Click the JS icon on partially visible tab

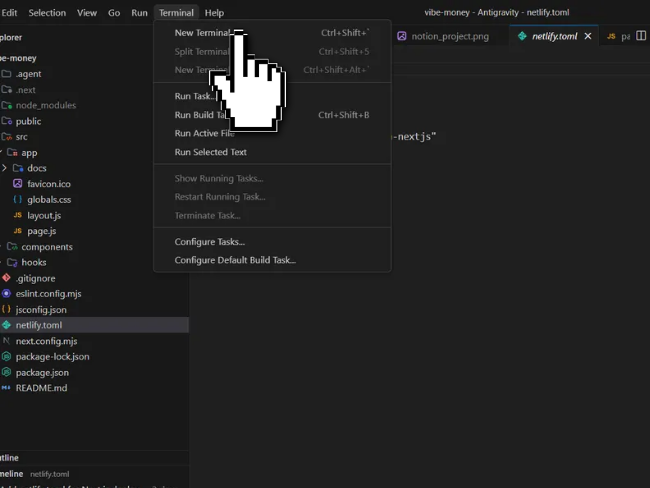pyautogui.click(x=611, y=36)
